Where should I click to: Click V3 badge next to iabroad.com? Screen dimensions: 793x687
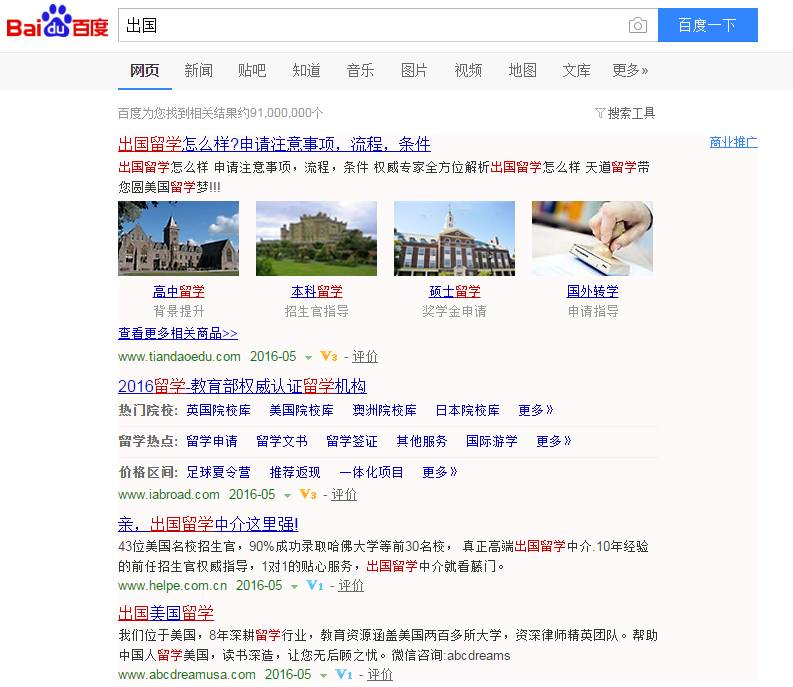pyautogui.click(x=308, y=494)
